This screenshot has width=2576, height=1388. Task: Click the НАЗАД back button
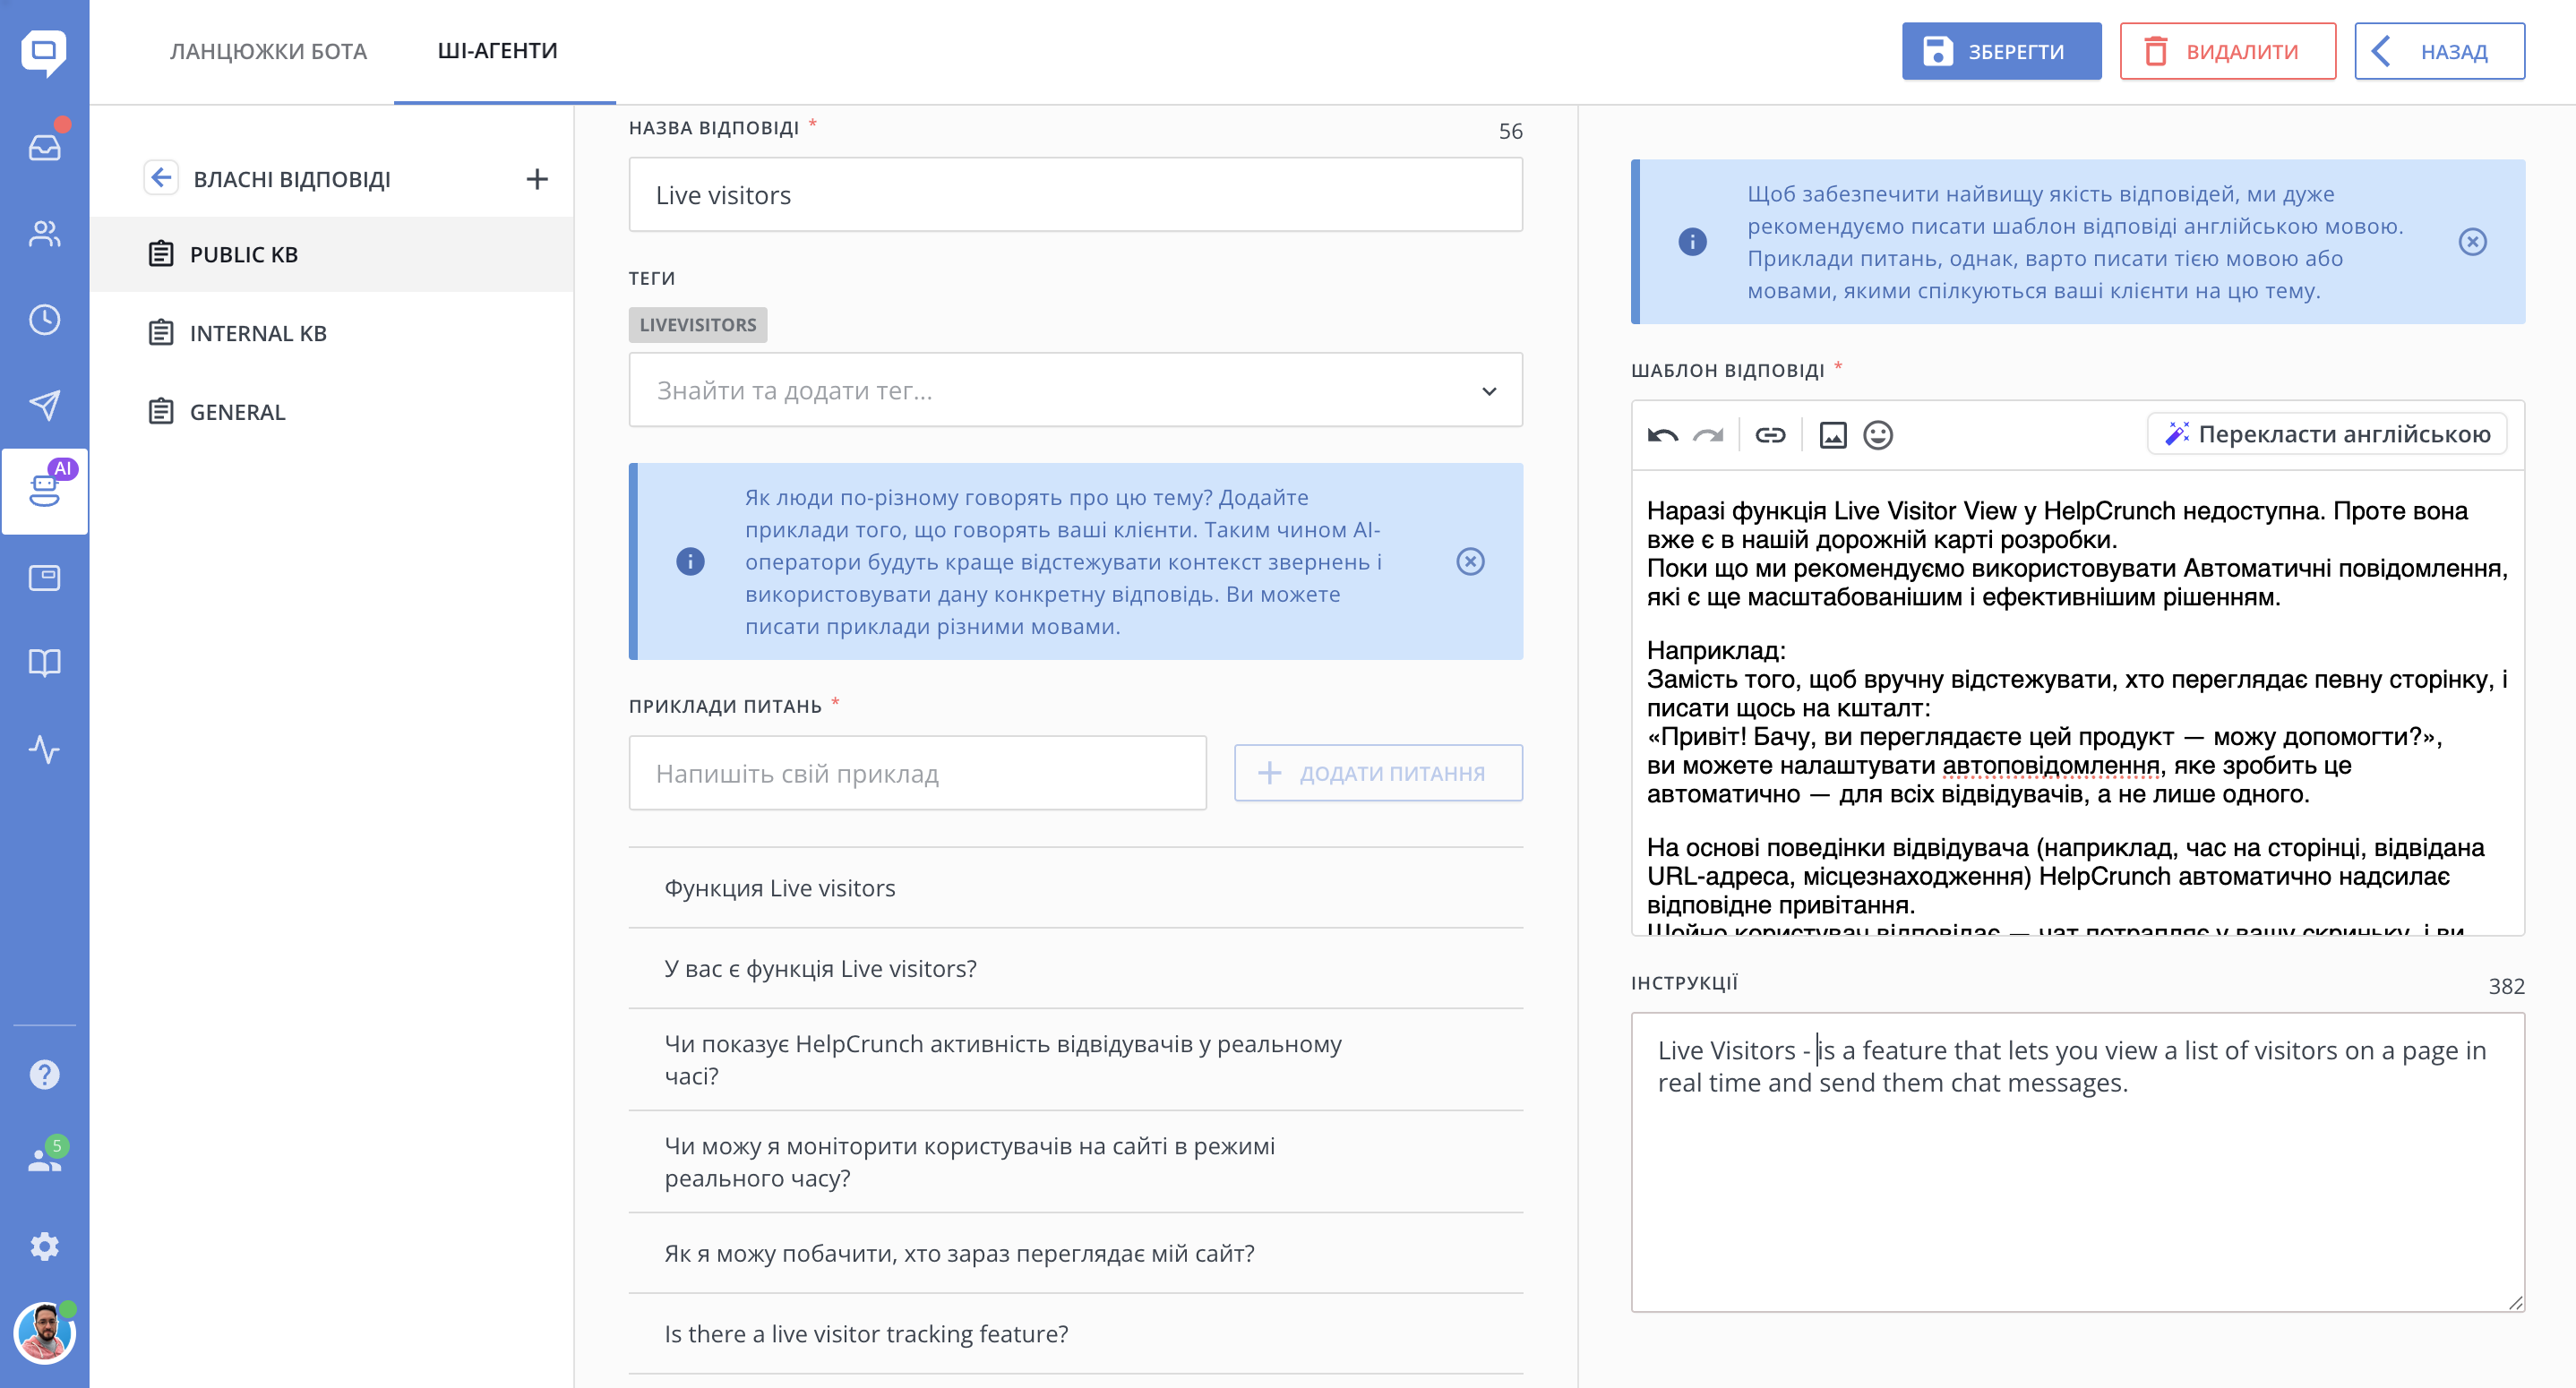click(2439, 51)
